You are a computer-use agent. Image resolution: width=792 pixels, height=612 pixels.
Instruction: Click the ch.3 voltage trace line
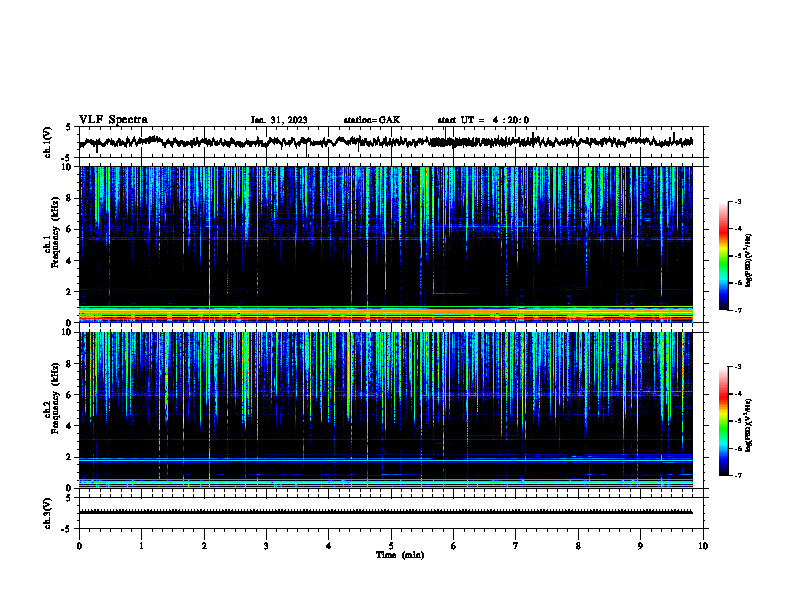[386, 512]
